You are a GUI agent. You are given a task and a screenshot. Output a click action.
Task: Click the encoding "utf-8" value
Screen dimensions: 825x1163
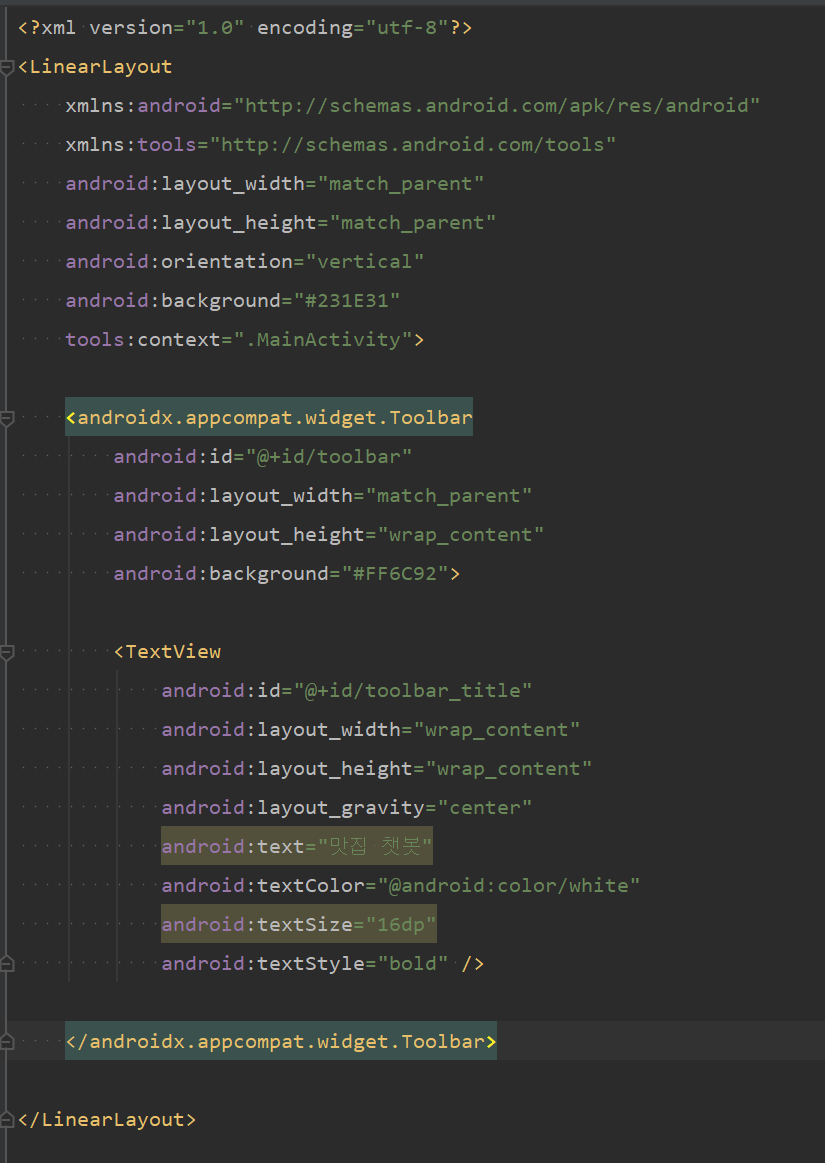tap(408, 28)
